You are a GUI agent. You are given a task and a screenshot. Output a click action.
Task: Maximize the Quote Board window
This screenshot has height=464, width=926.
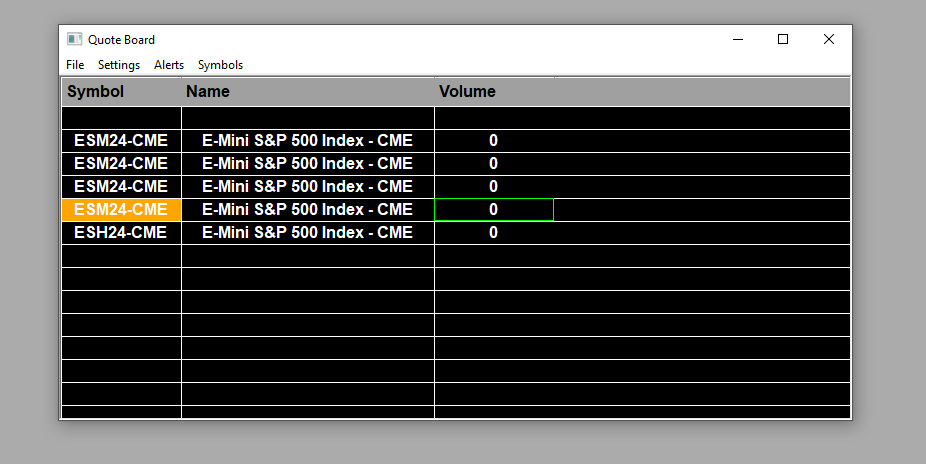tap(783, 39)
